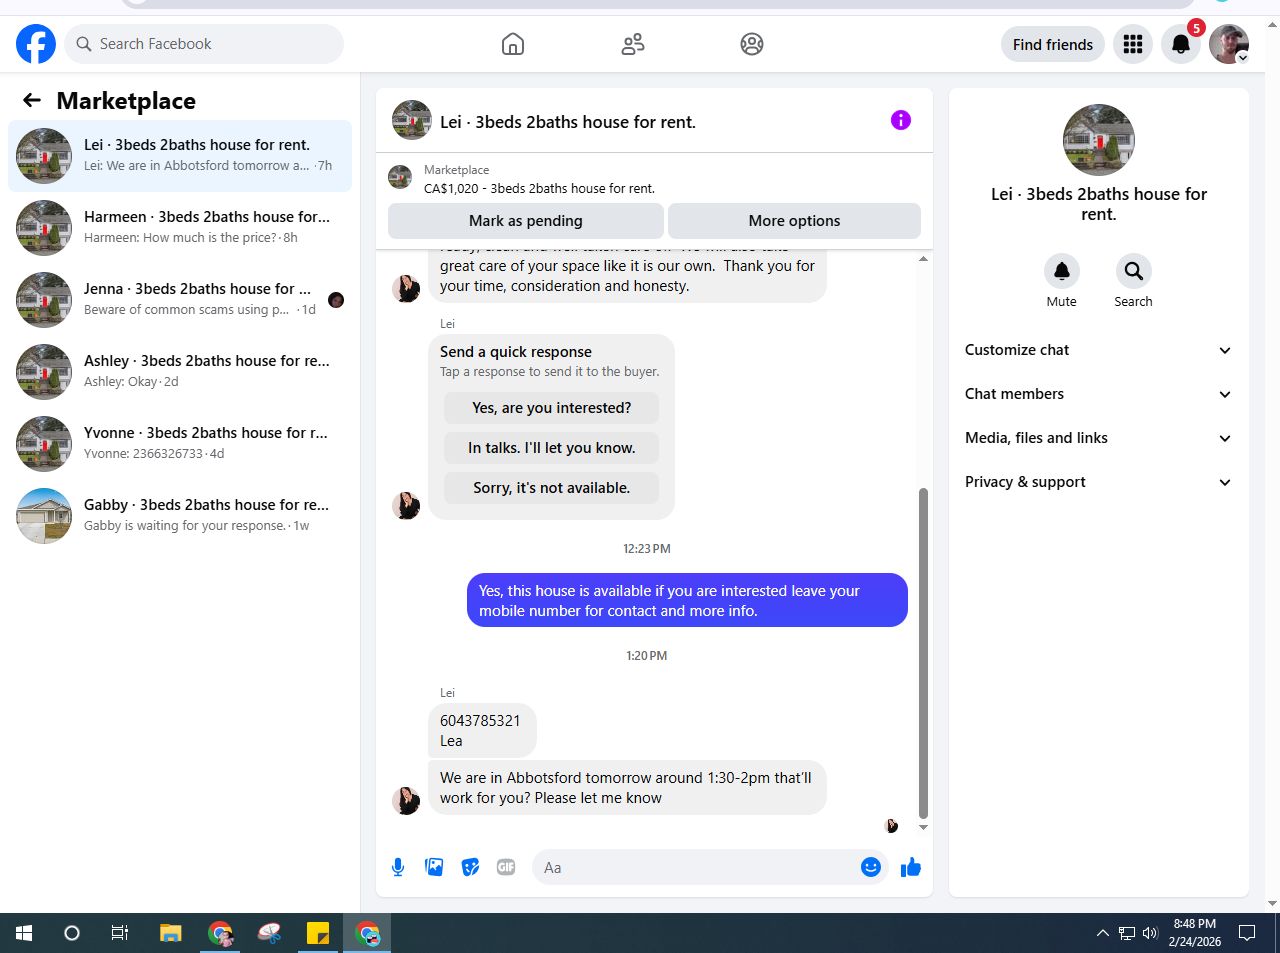The image size is (1280, 953).
Task: Open the taskbar clock showing 8:48 PM
Action: (1195, 933)
